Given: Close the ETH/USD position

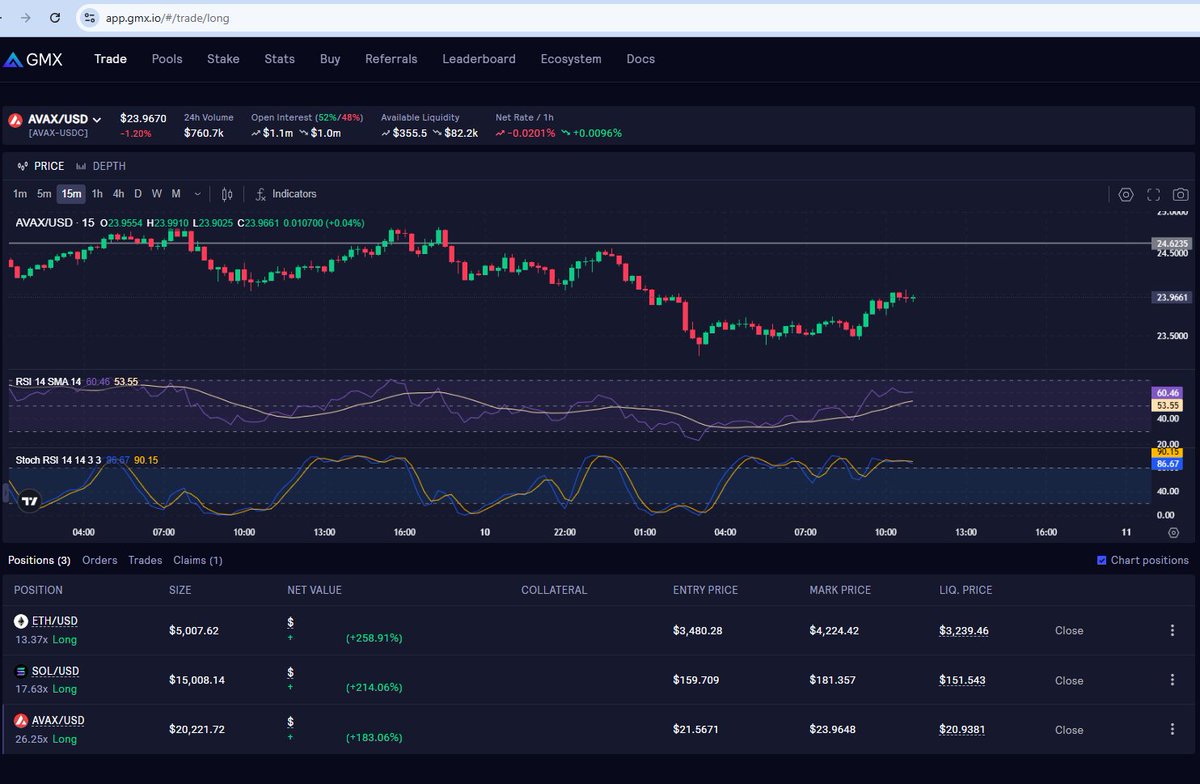Looking at the screenshot, I should click(1069, 631).
